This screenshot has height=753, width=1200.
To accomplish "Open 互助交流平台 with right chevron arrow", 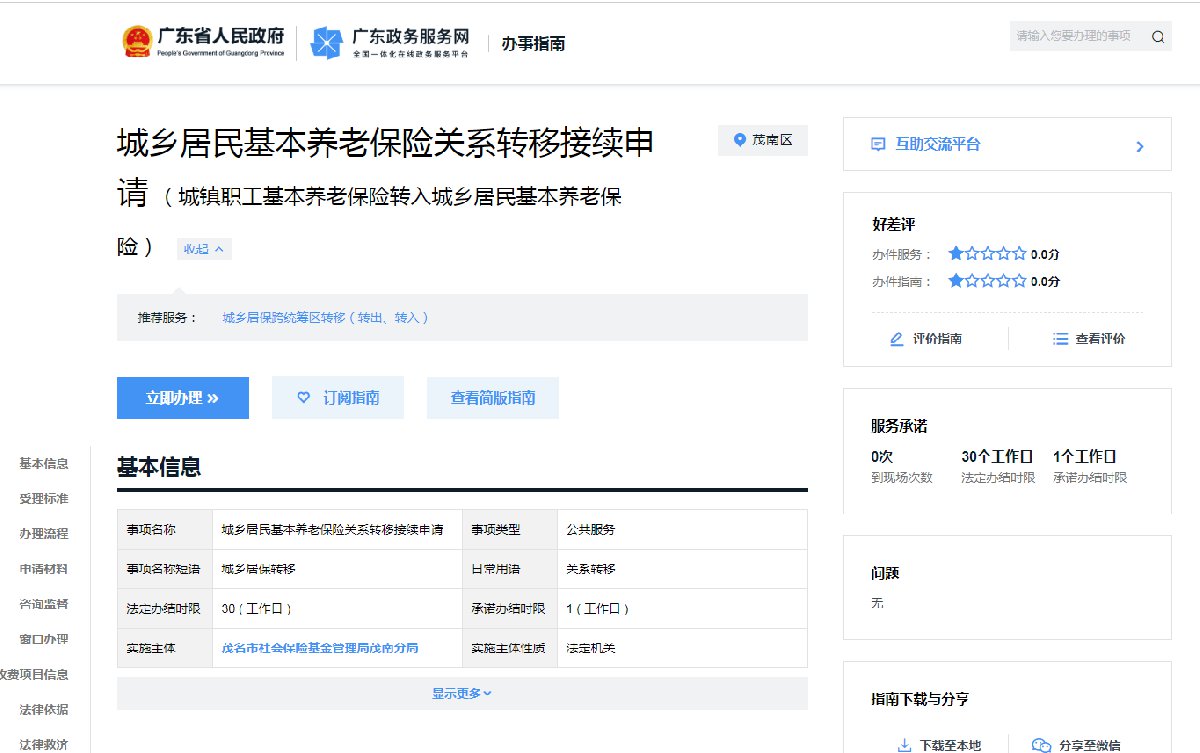I will pyautogui.click(x=1139, y=147).
